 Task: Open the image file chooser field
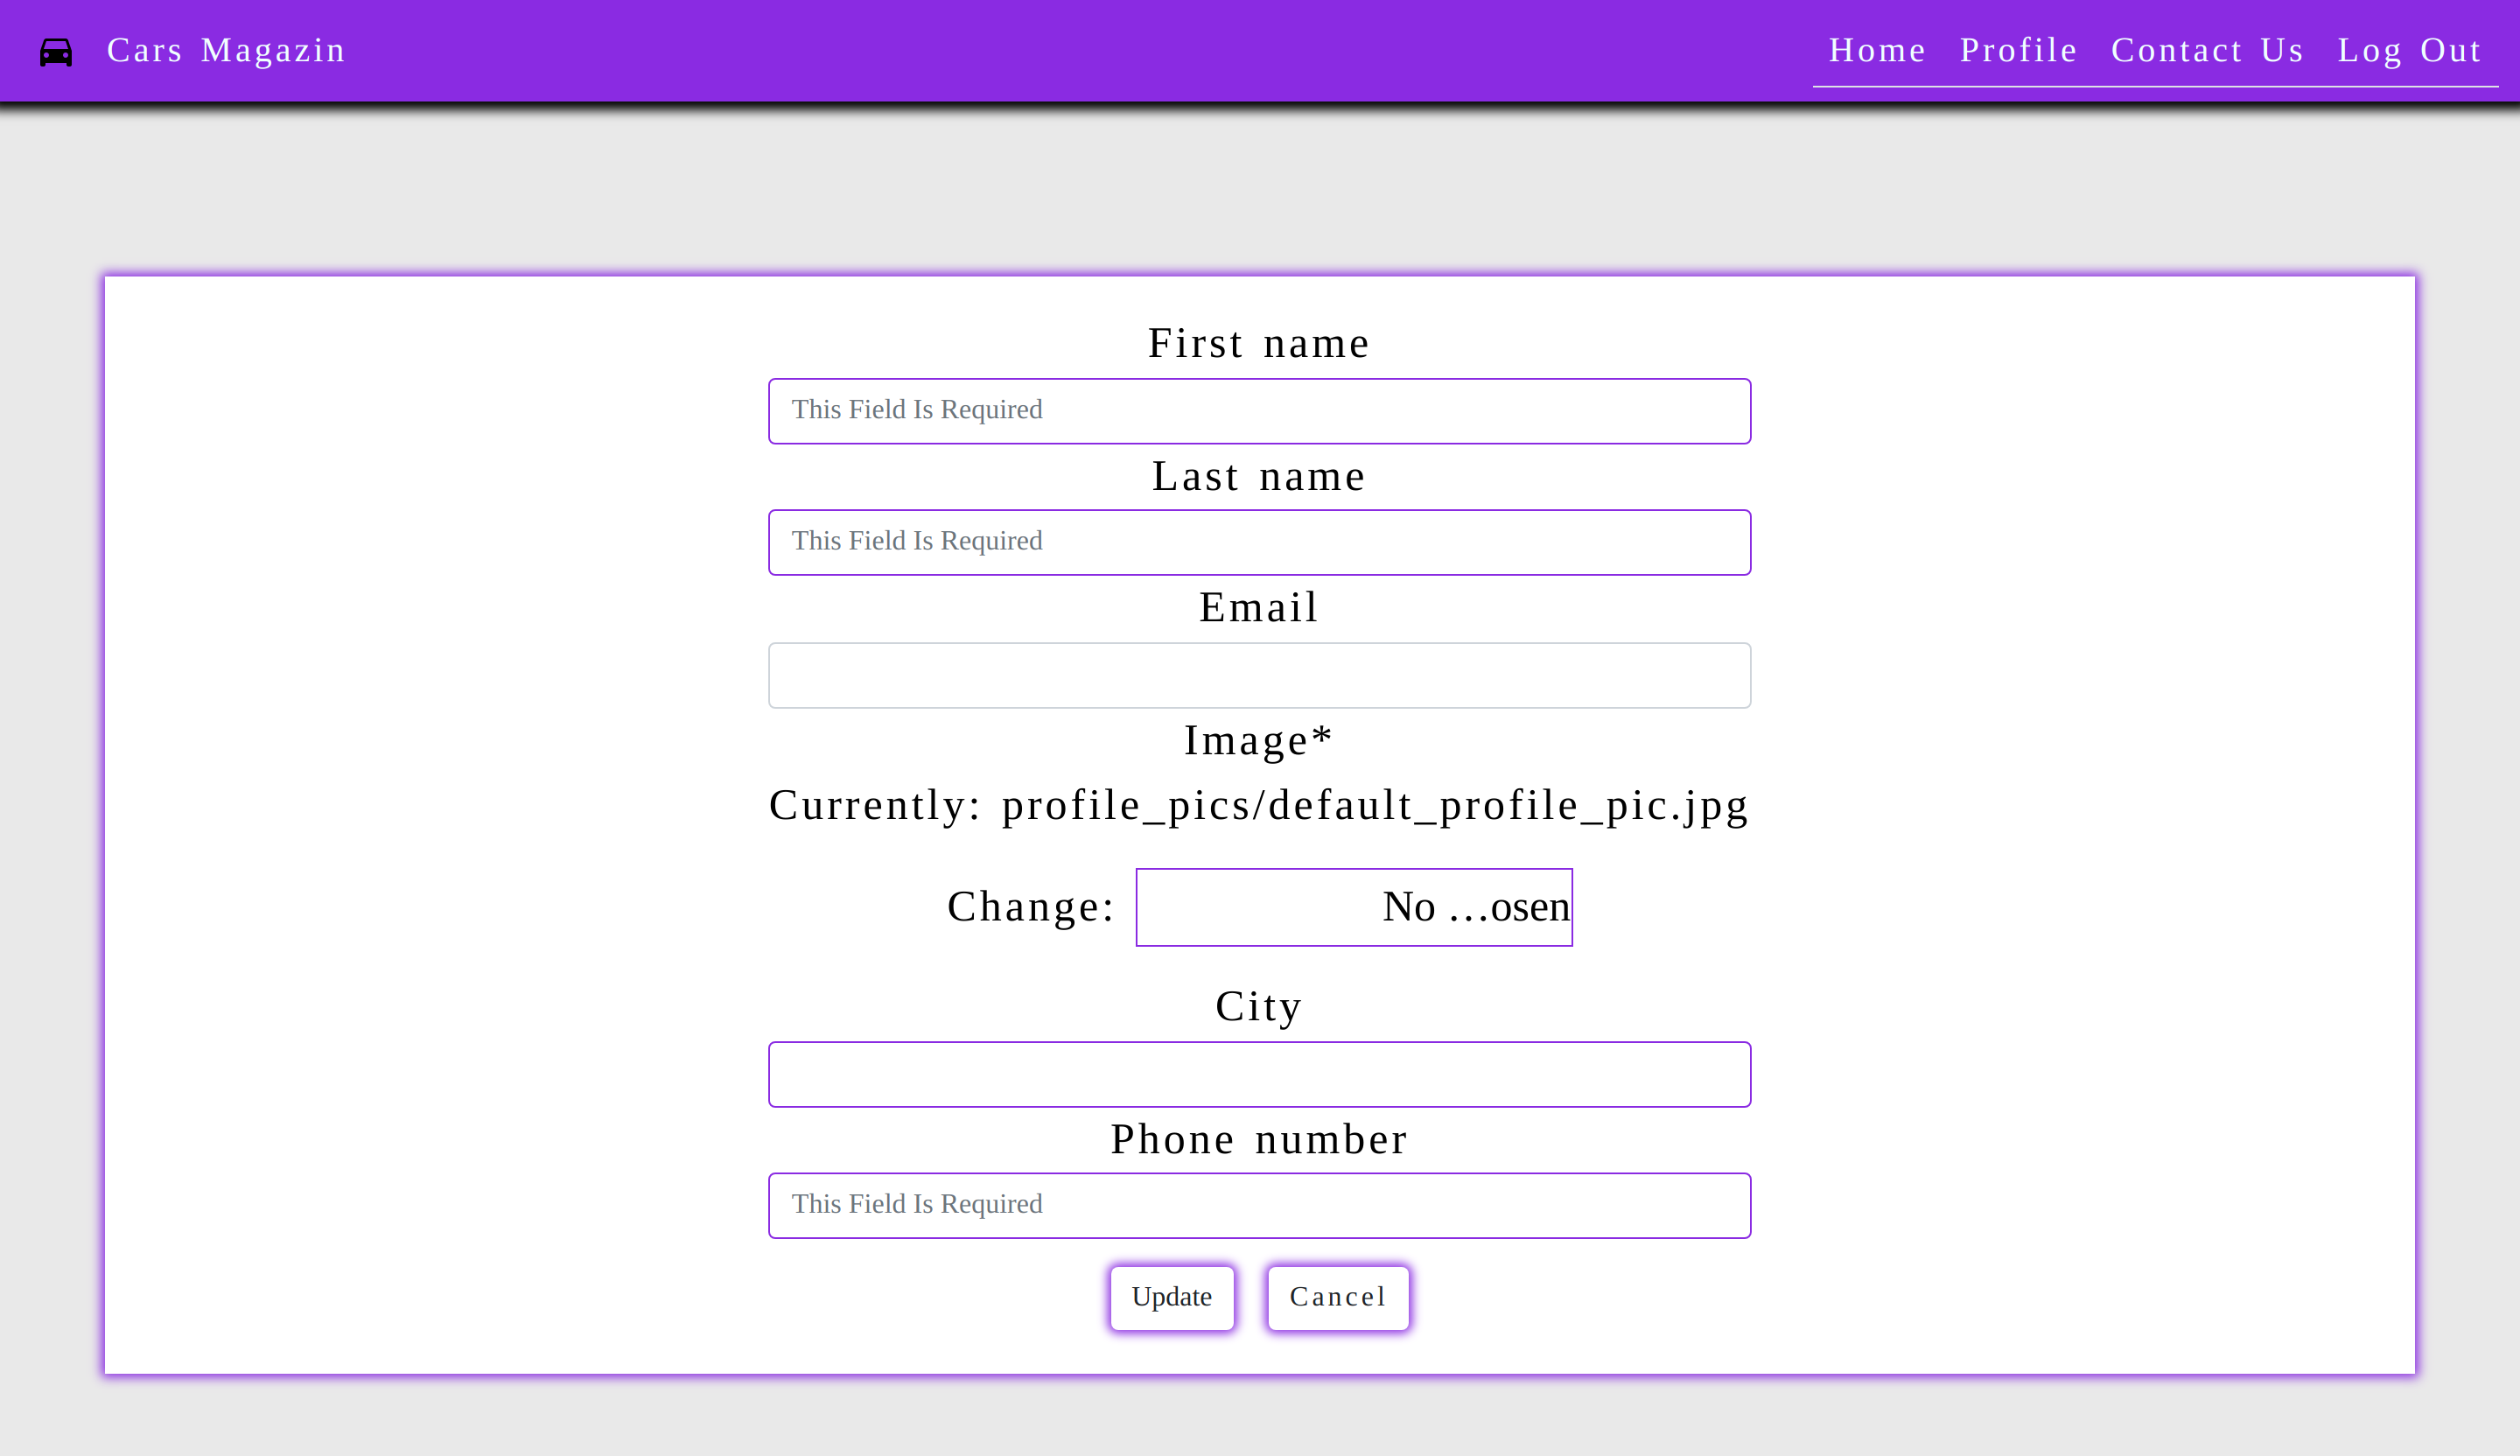click(1353, 907)
